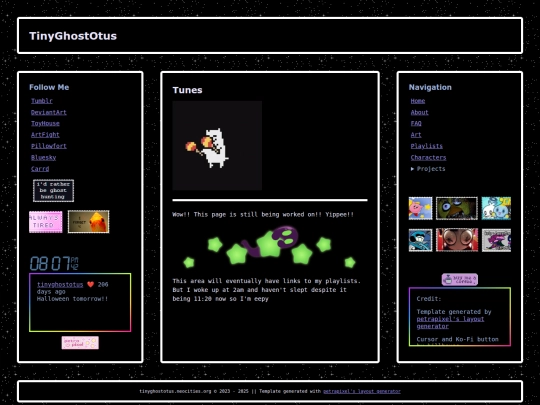540x405 pixels.
Task: Click the TinyGhostOtus site title
Action: click(73, 36)
